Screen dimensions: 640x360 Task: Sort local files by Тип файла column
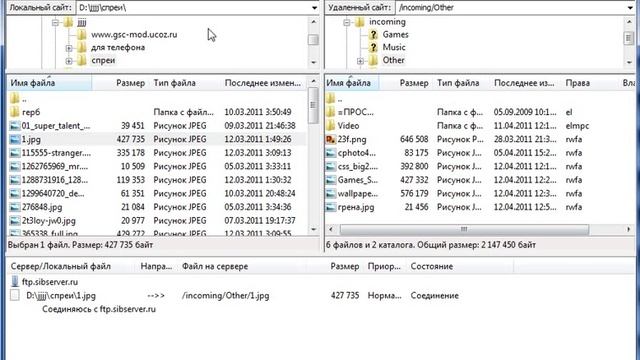pos(185,83)
